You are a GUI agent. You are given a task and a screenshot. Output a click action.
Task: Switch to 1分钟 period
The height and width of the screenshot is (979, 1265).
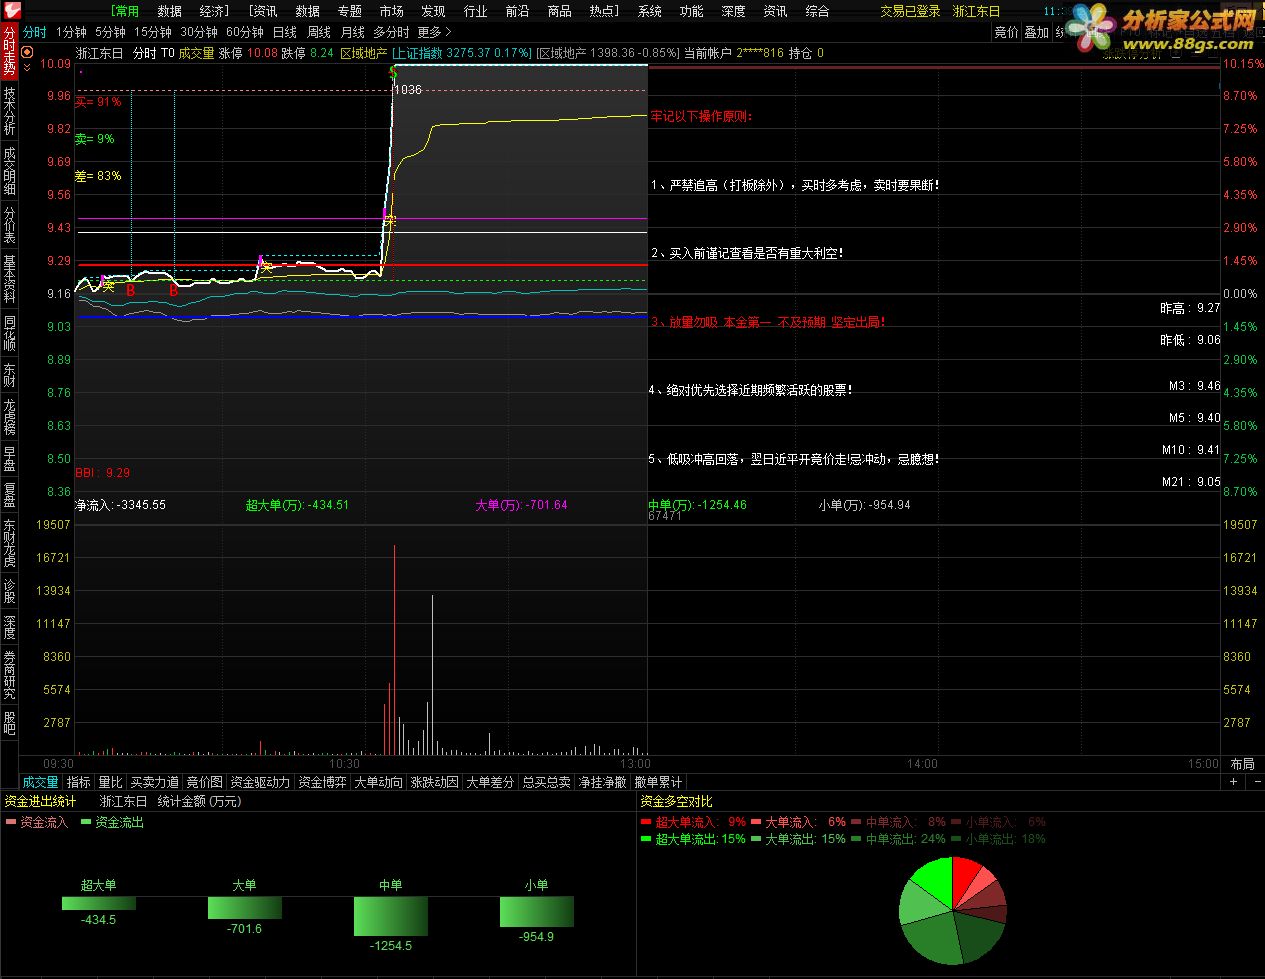pyautogui.click(x=71, y=32)
